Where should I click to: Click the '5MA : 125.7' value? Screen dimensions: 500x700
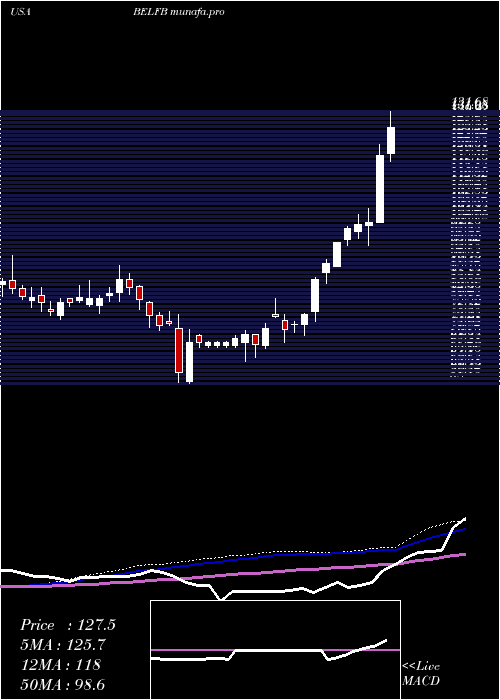coord(64,645)
